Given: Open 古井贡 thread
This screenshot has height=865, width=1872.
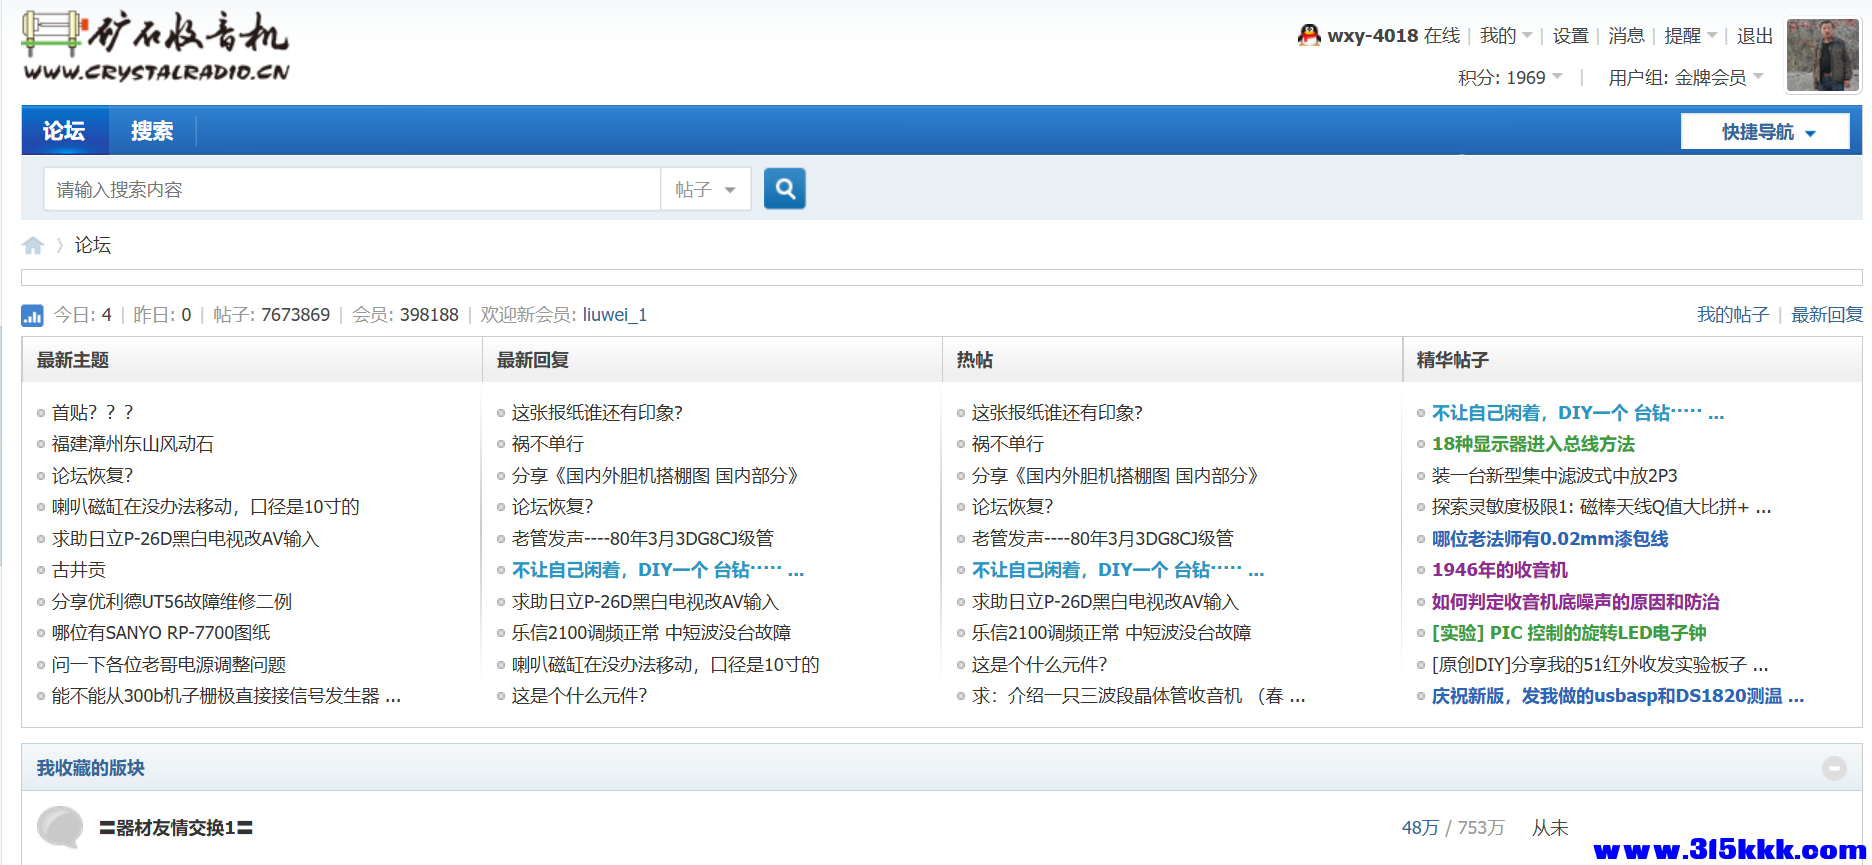Looking at the screenshot, I should [79, 570].
